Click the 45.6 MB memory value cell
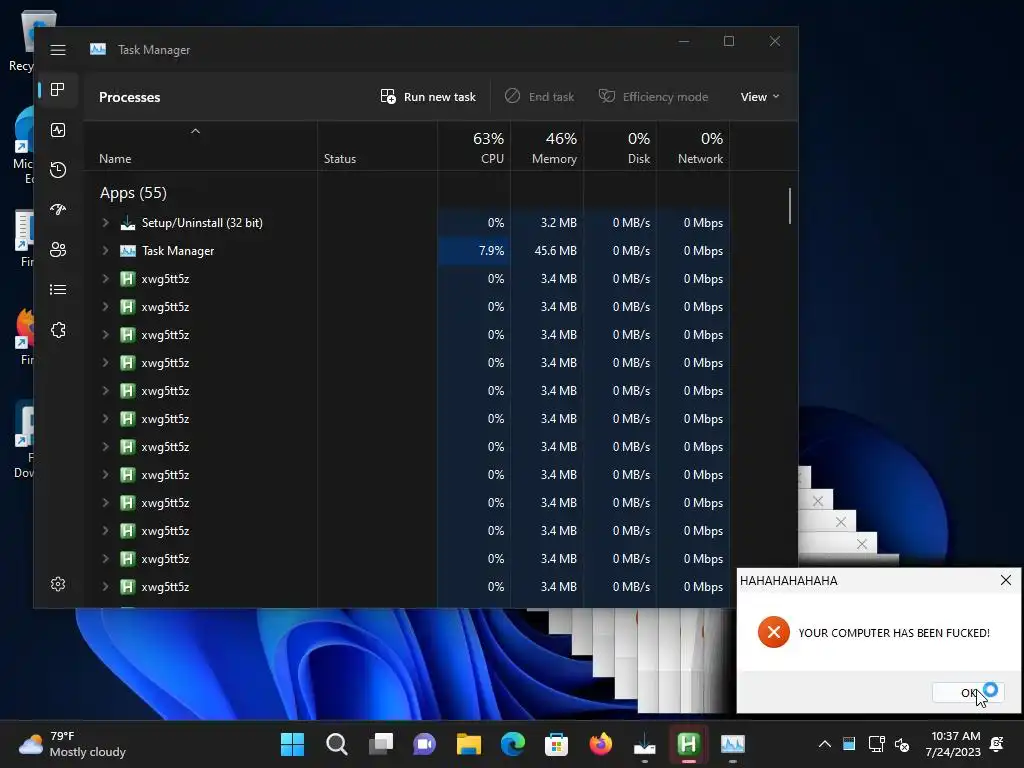The image size is (1024, 768). 547,251
